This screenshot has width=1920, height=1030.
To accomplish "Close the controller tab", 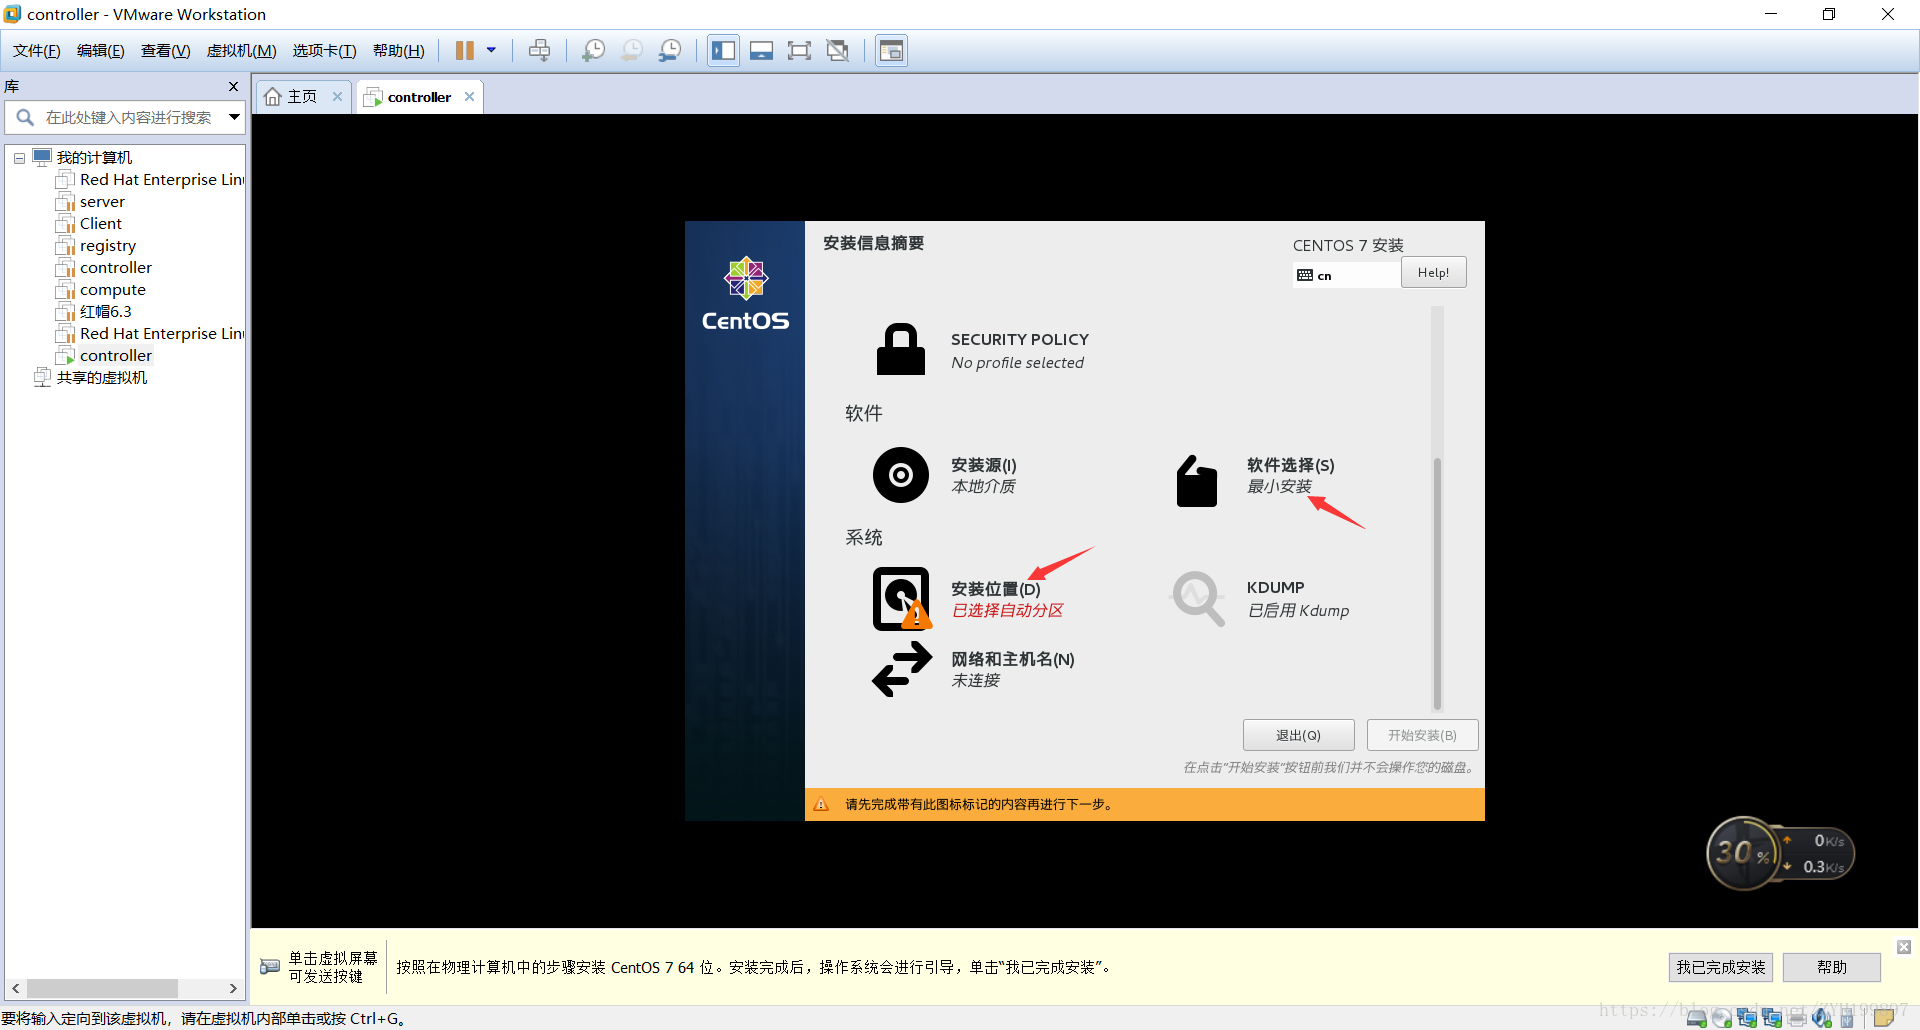I will click(470, 97).
